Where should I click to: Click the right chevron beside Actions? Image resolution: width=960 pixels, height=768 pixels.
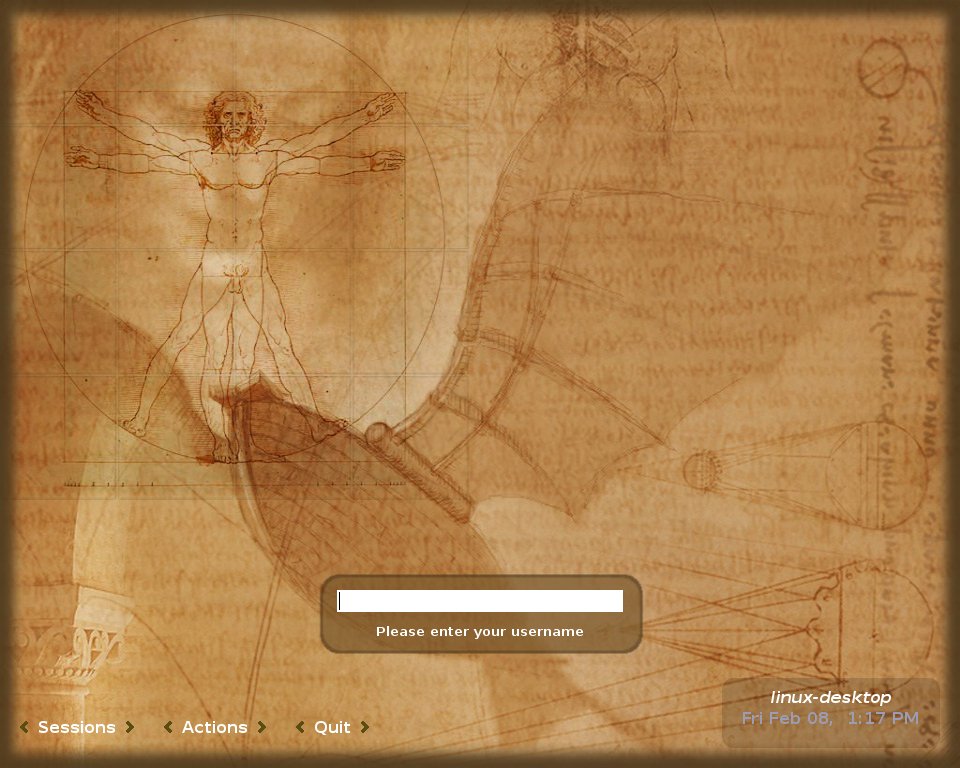[x=261, y=727]
